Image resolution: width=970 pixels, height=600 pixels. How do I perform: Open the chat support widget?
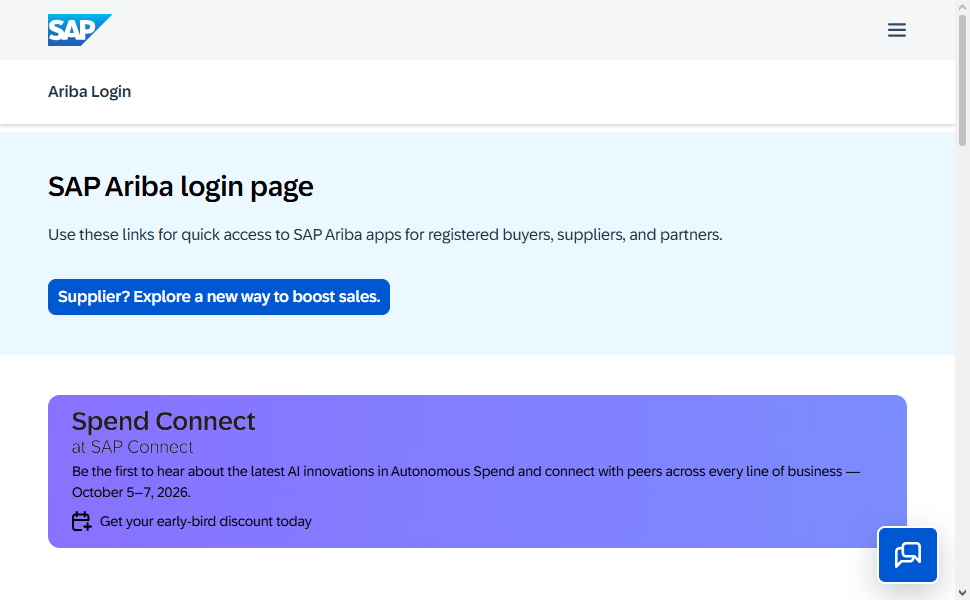click(x=908, y=555)
